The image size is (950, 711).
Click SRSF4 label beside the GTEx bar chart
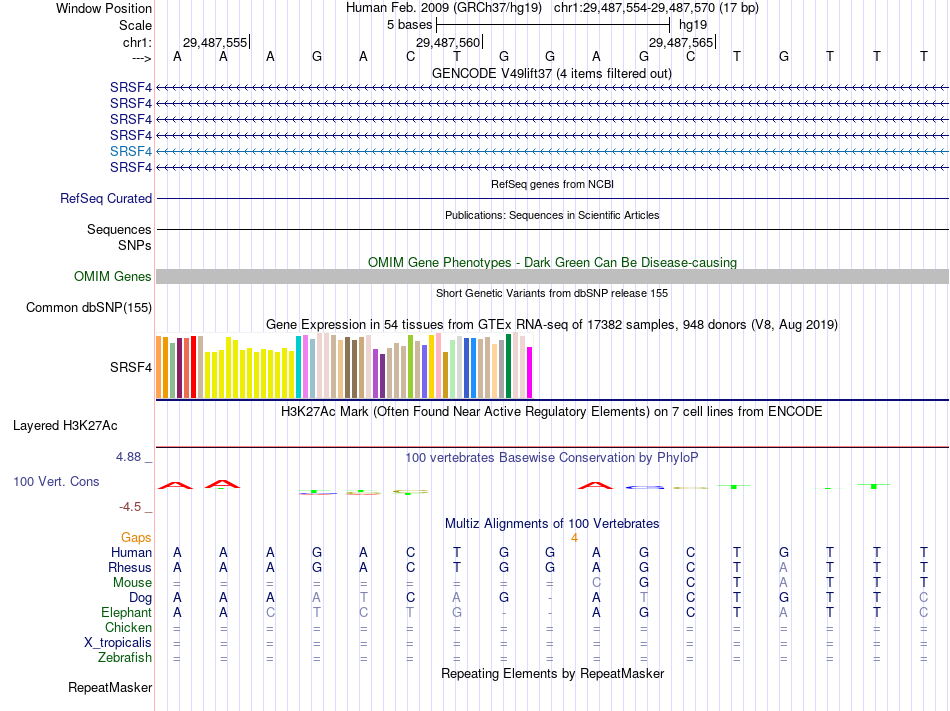(130, 367)
